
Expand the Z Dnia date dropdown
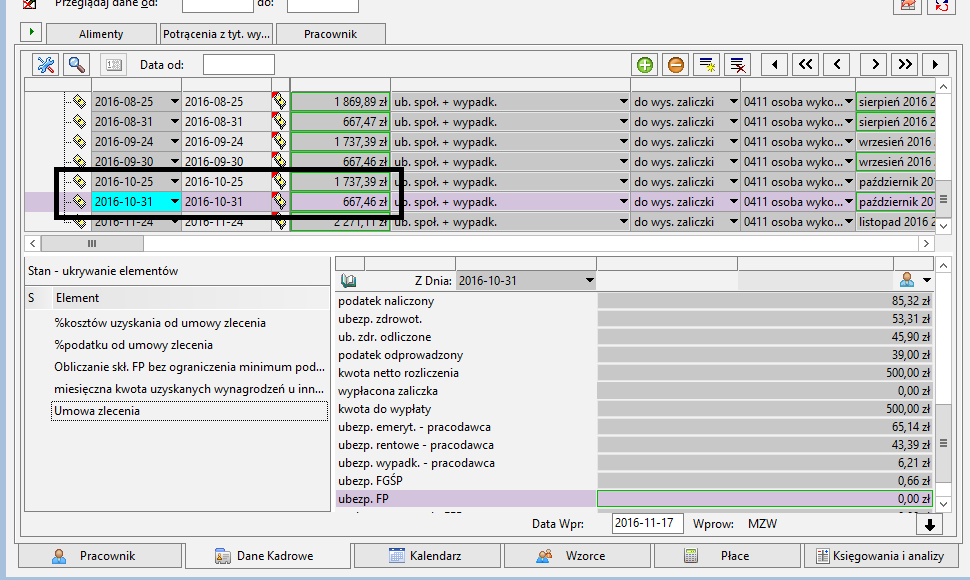pyautogui.click(x=588, y=281)
